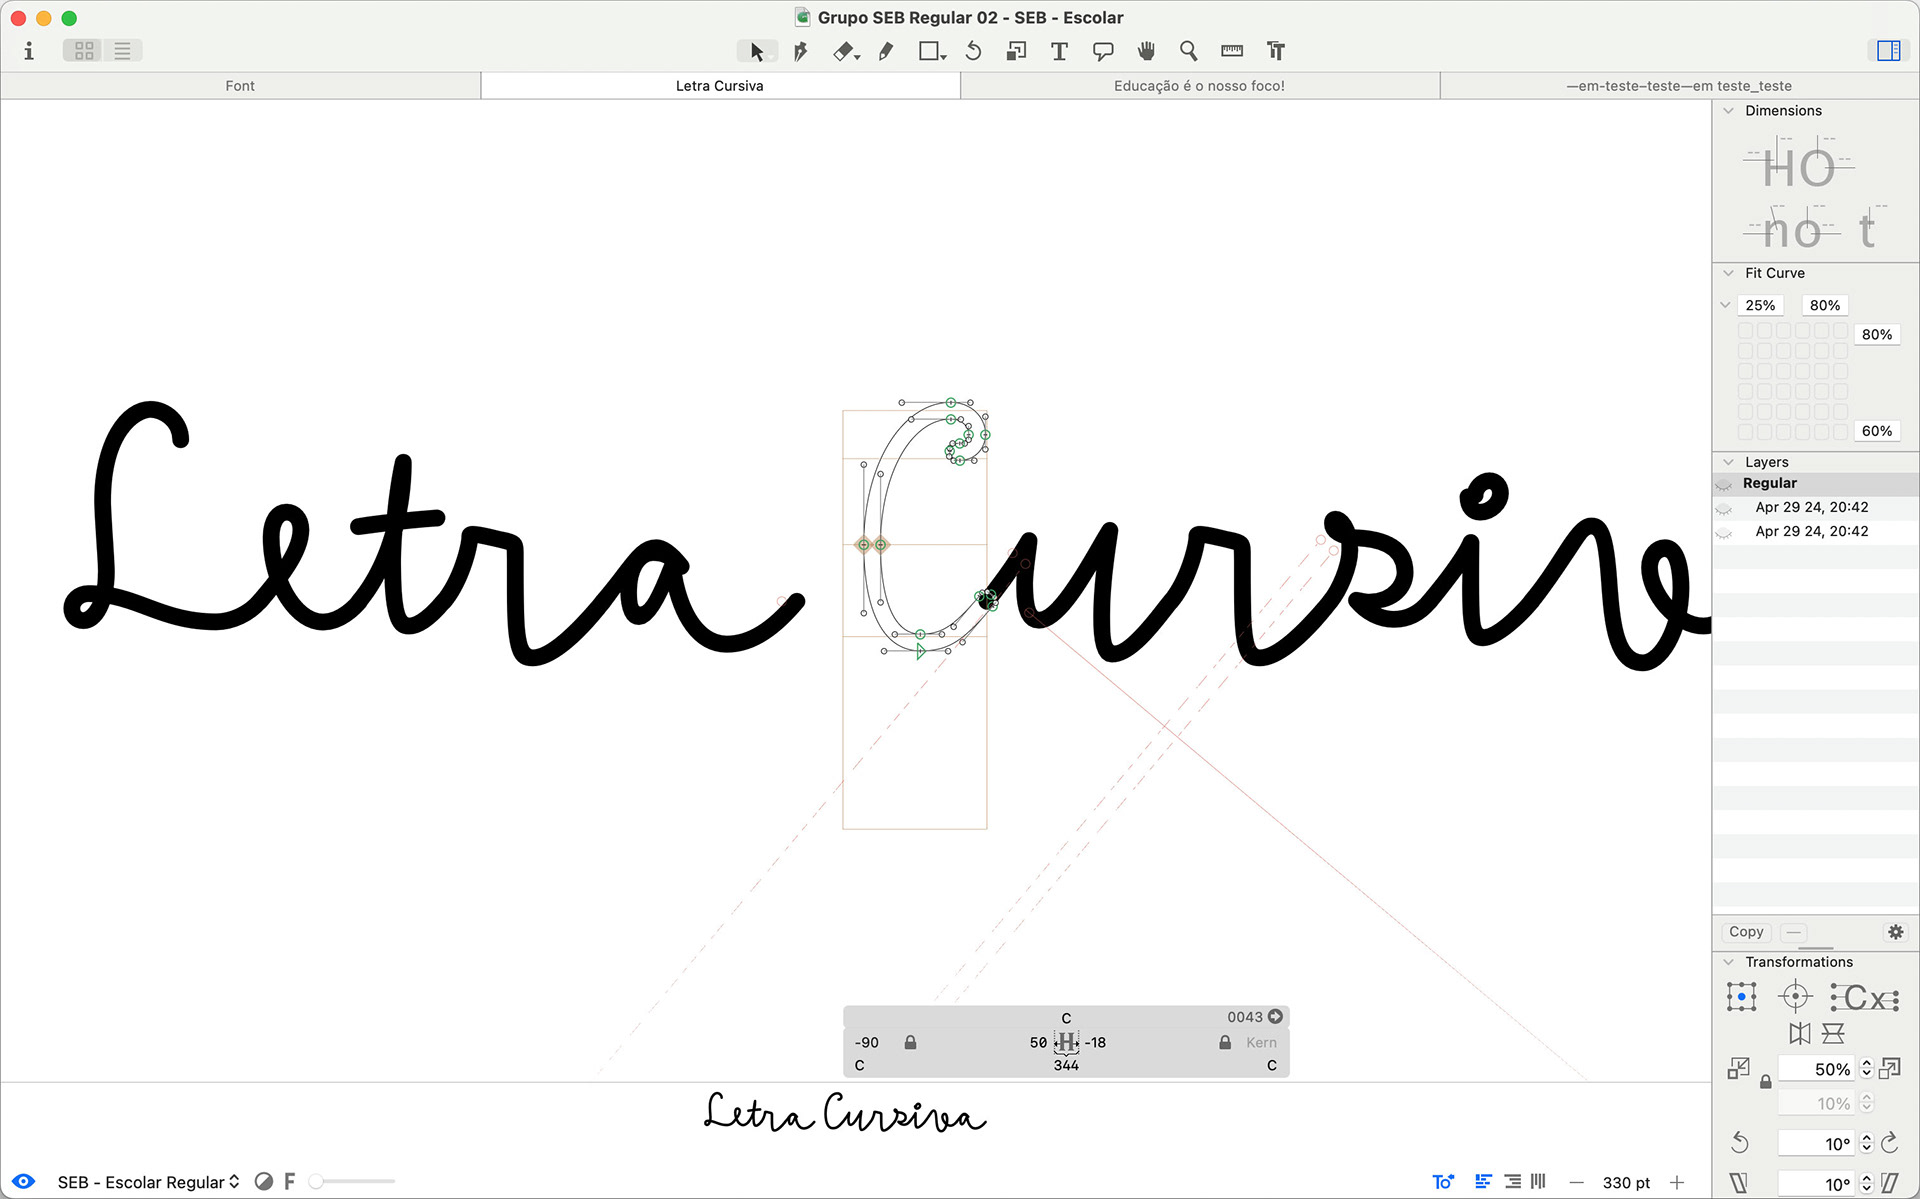1920x1199 pixels.
Task: Toggle visibility of Regular layer
Action: click(1724, 484)
